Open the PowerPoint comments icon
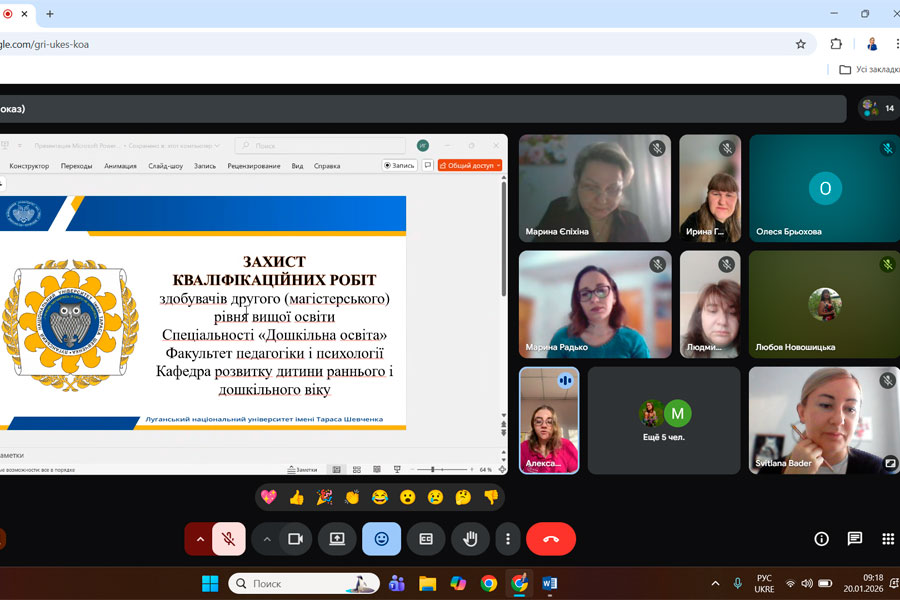The width and height of the screenshot is (900, 600). tap(428, 165)
